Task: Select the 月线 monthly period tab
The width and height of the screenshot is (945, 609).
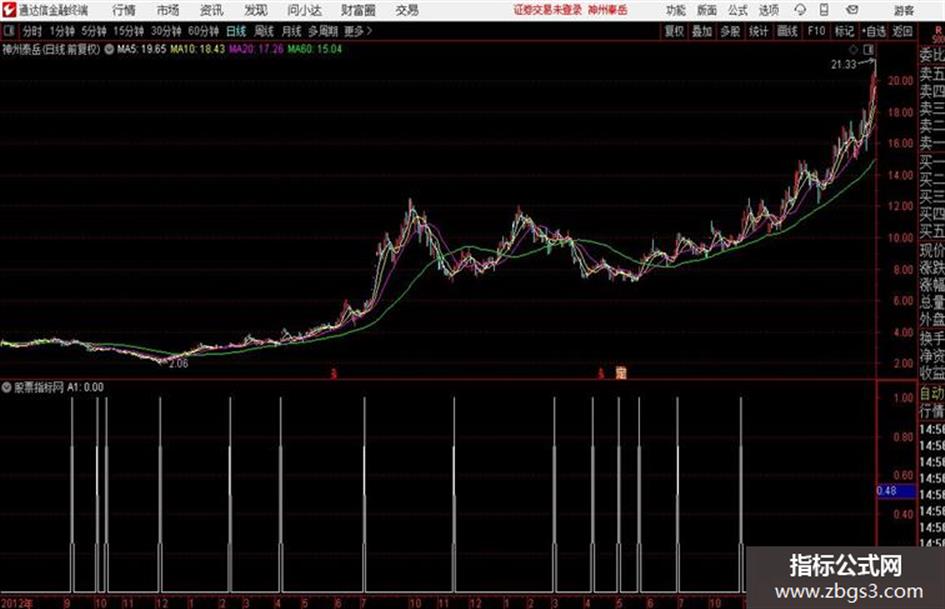Action: (x=292, y=31)
